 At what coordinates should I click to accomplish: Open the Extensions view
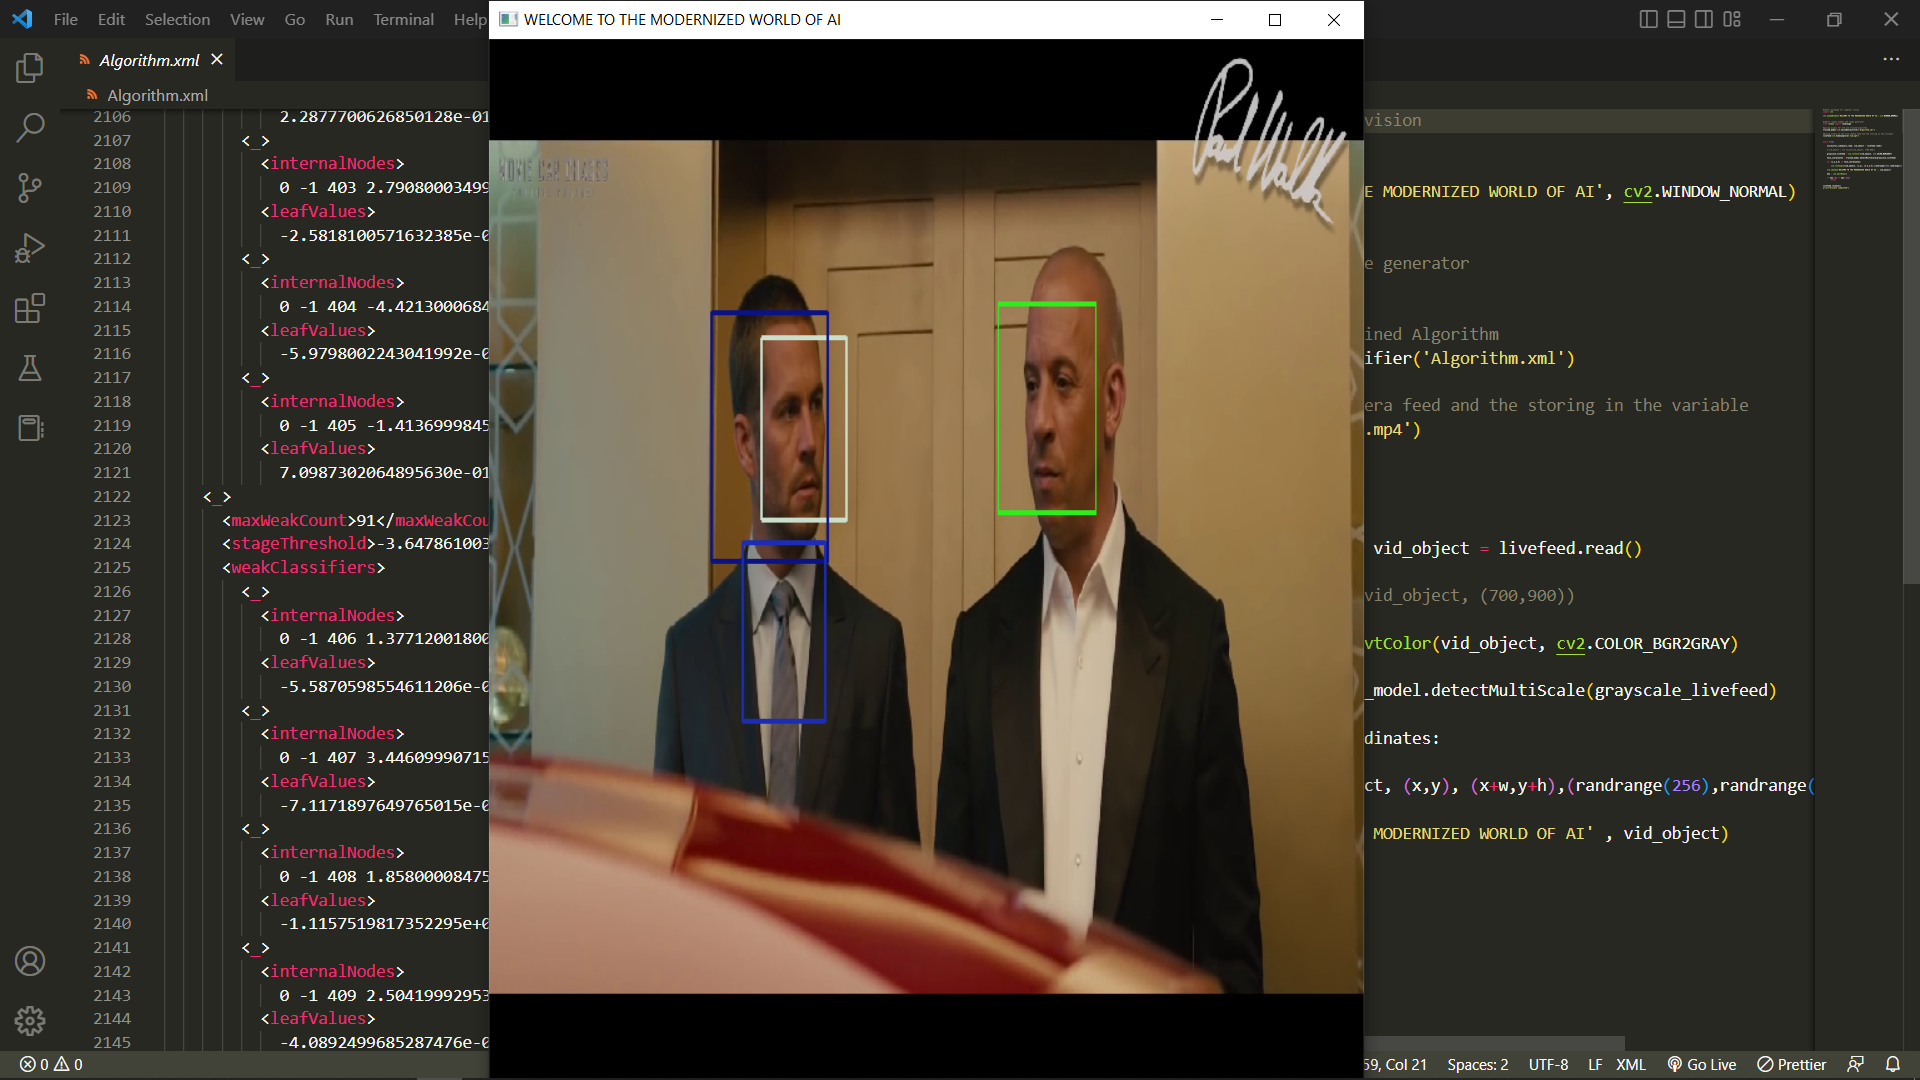[x=30, y=308]
